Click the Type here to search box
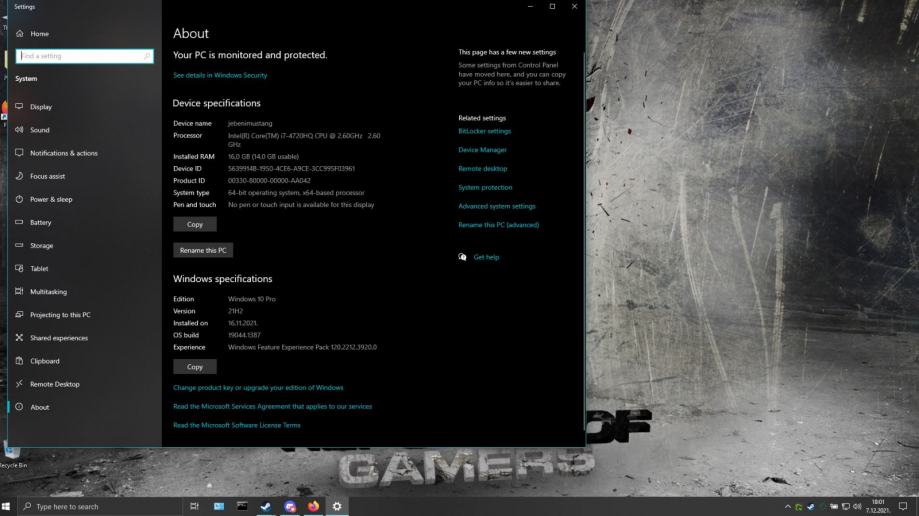919x516 pixels. (100, 506)
